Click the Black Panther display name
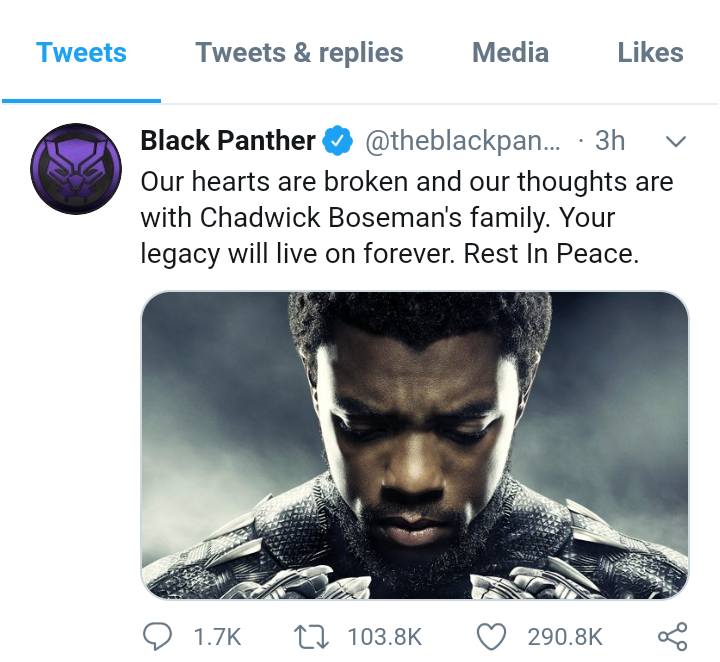 pyautogui.click(x=228, y=141)
